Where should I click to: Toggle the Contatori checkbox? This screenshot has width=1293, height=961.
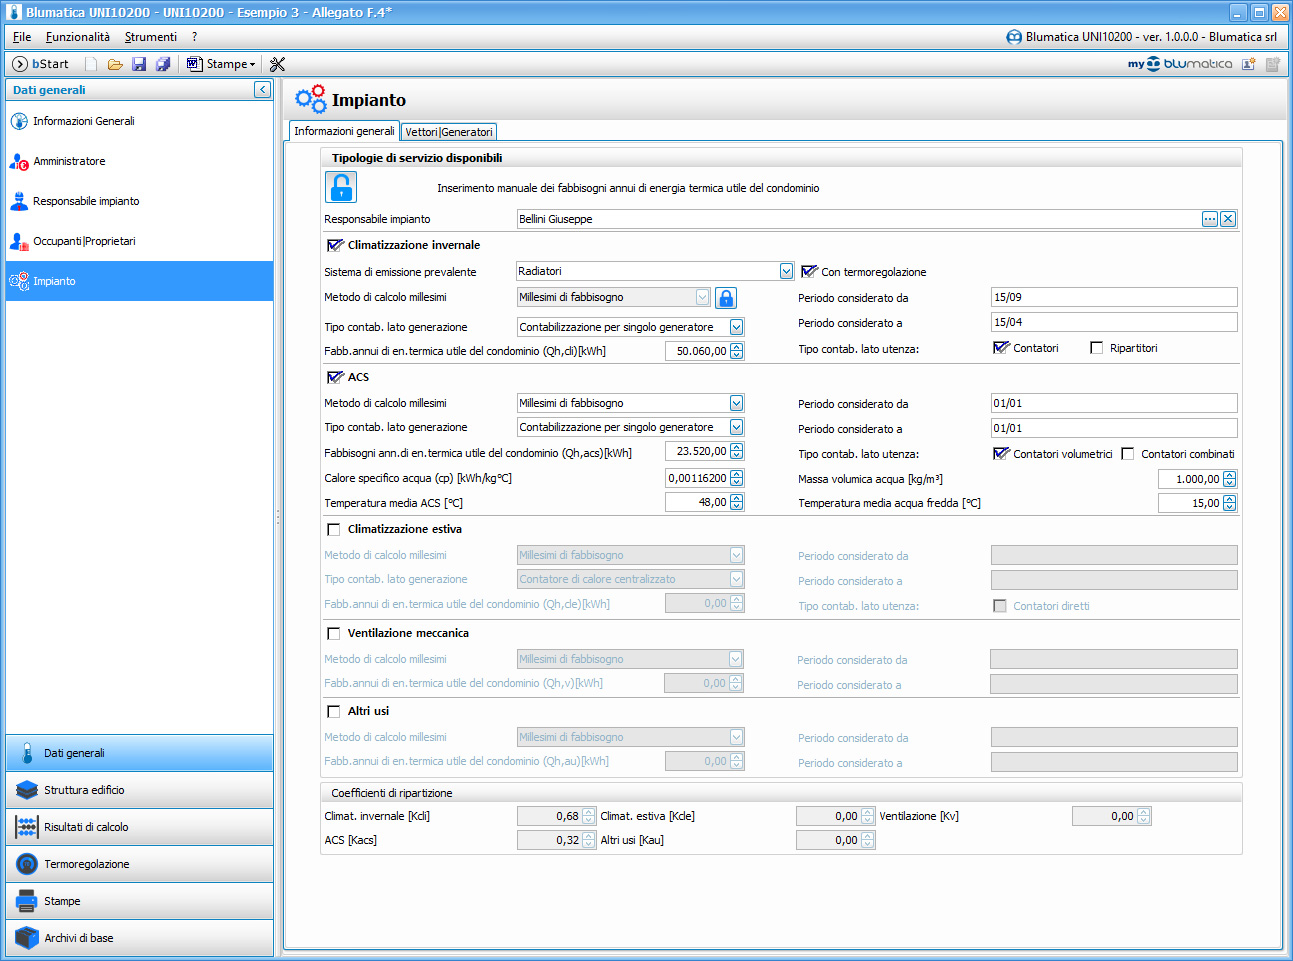pos(1000,347)
